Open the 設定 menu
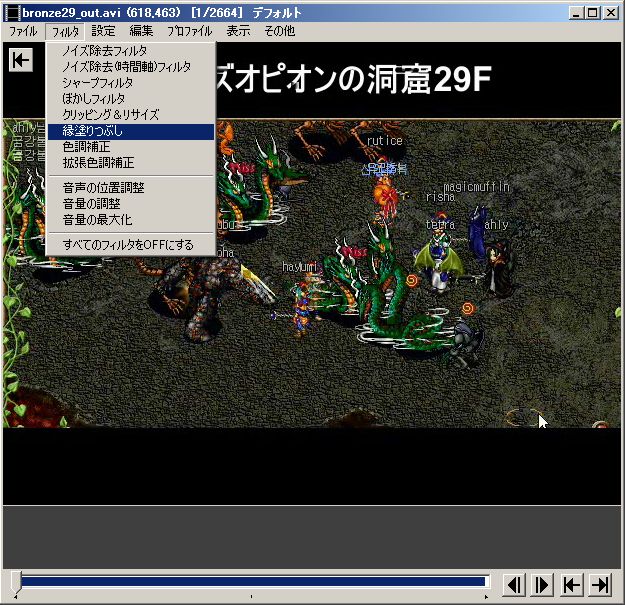The image size is (625, 605). [x=103, y=31]
